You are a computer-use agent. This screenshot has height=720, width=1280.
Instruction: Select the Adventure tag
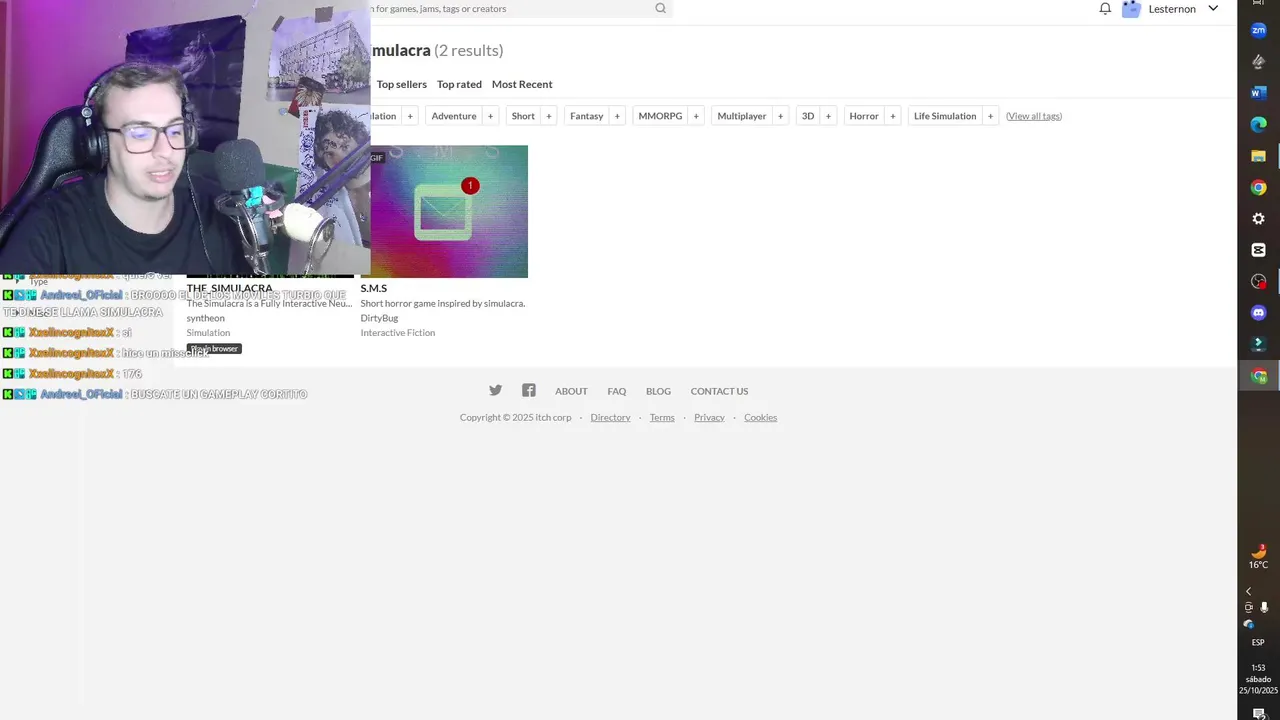[x=454, y=116]
